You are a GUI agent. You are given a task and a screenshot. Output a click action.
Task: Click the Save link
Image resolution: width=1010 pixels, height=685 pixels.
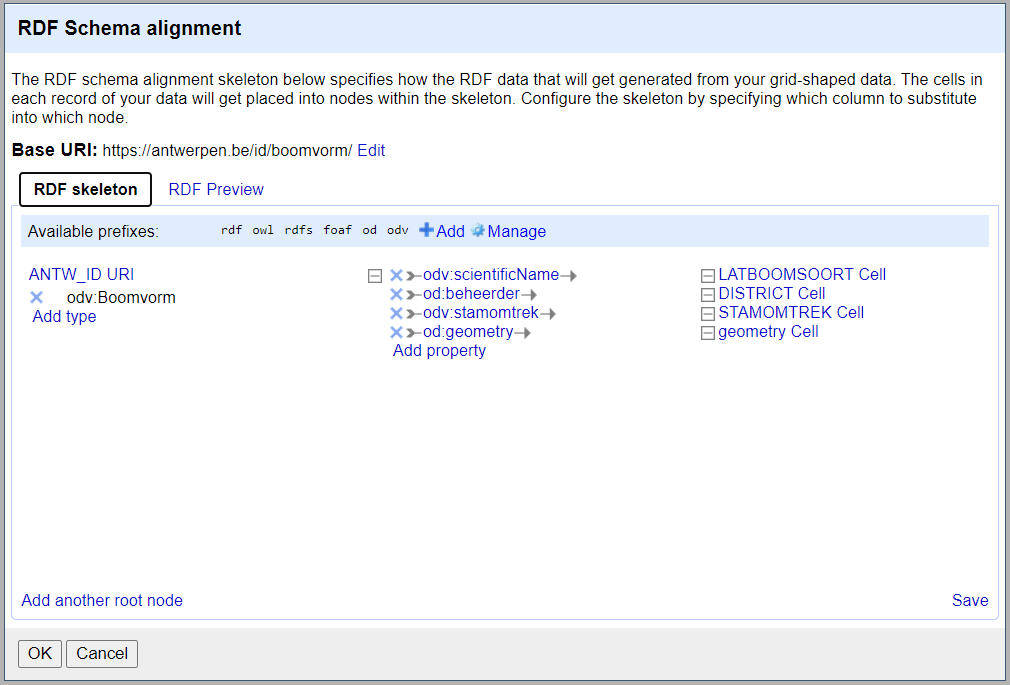969,600
